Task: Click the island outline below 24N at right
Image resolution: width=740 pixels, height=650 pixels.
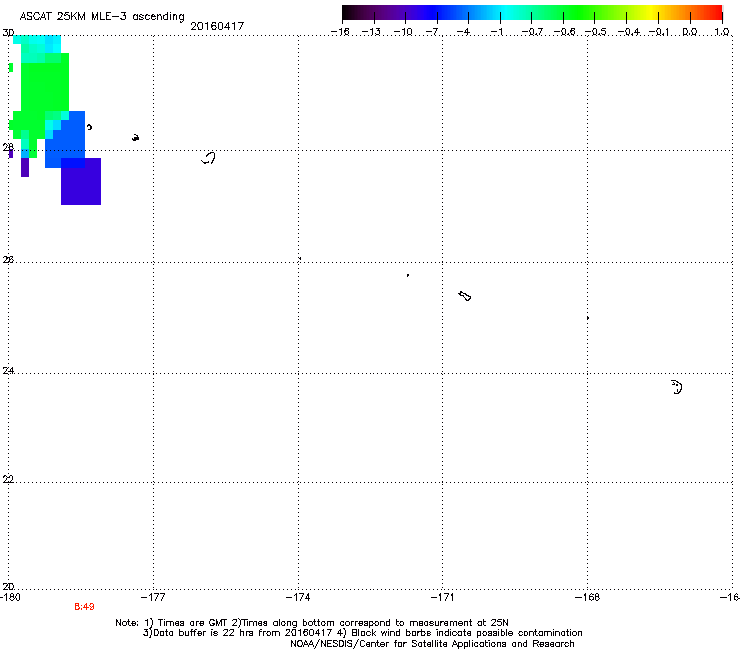Action: tap(677, 387)
